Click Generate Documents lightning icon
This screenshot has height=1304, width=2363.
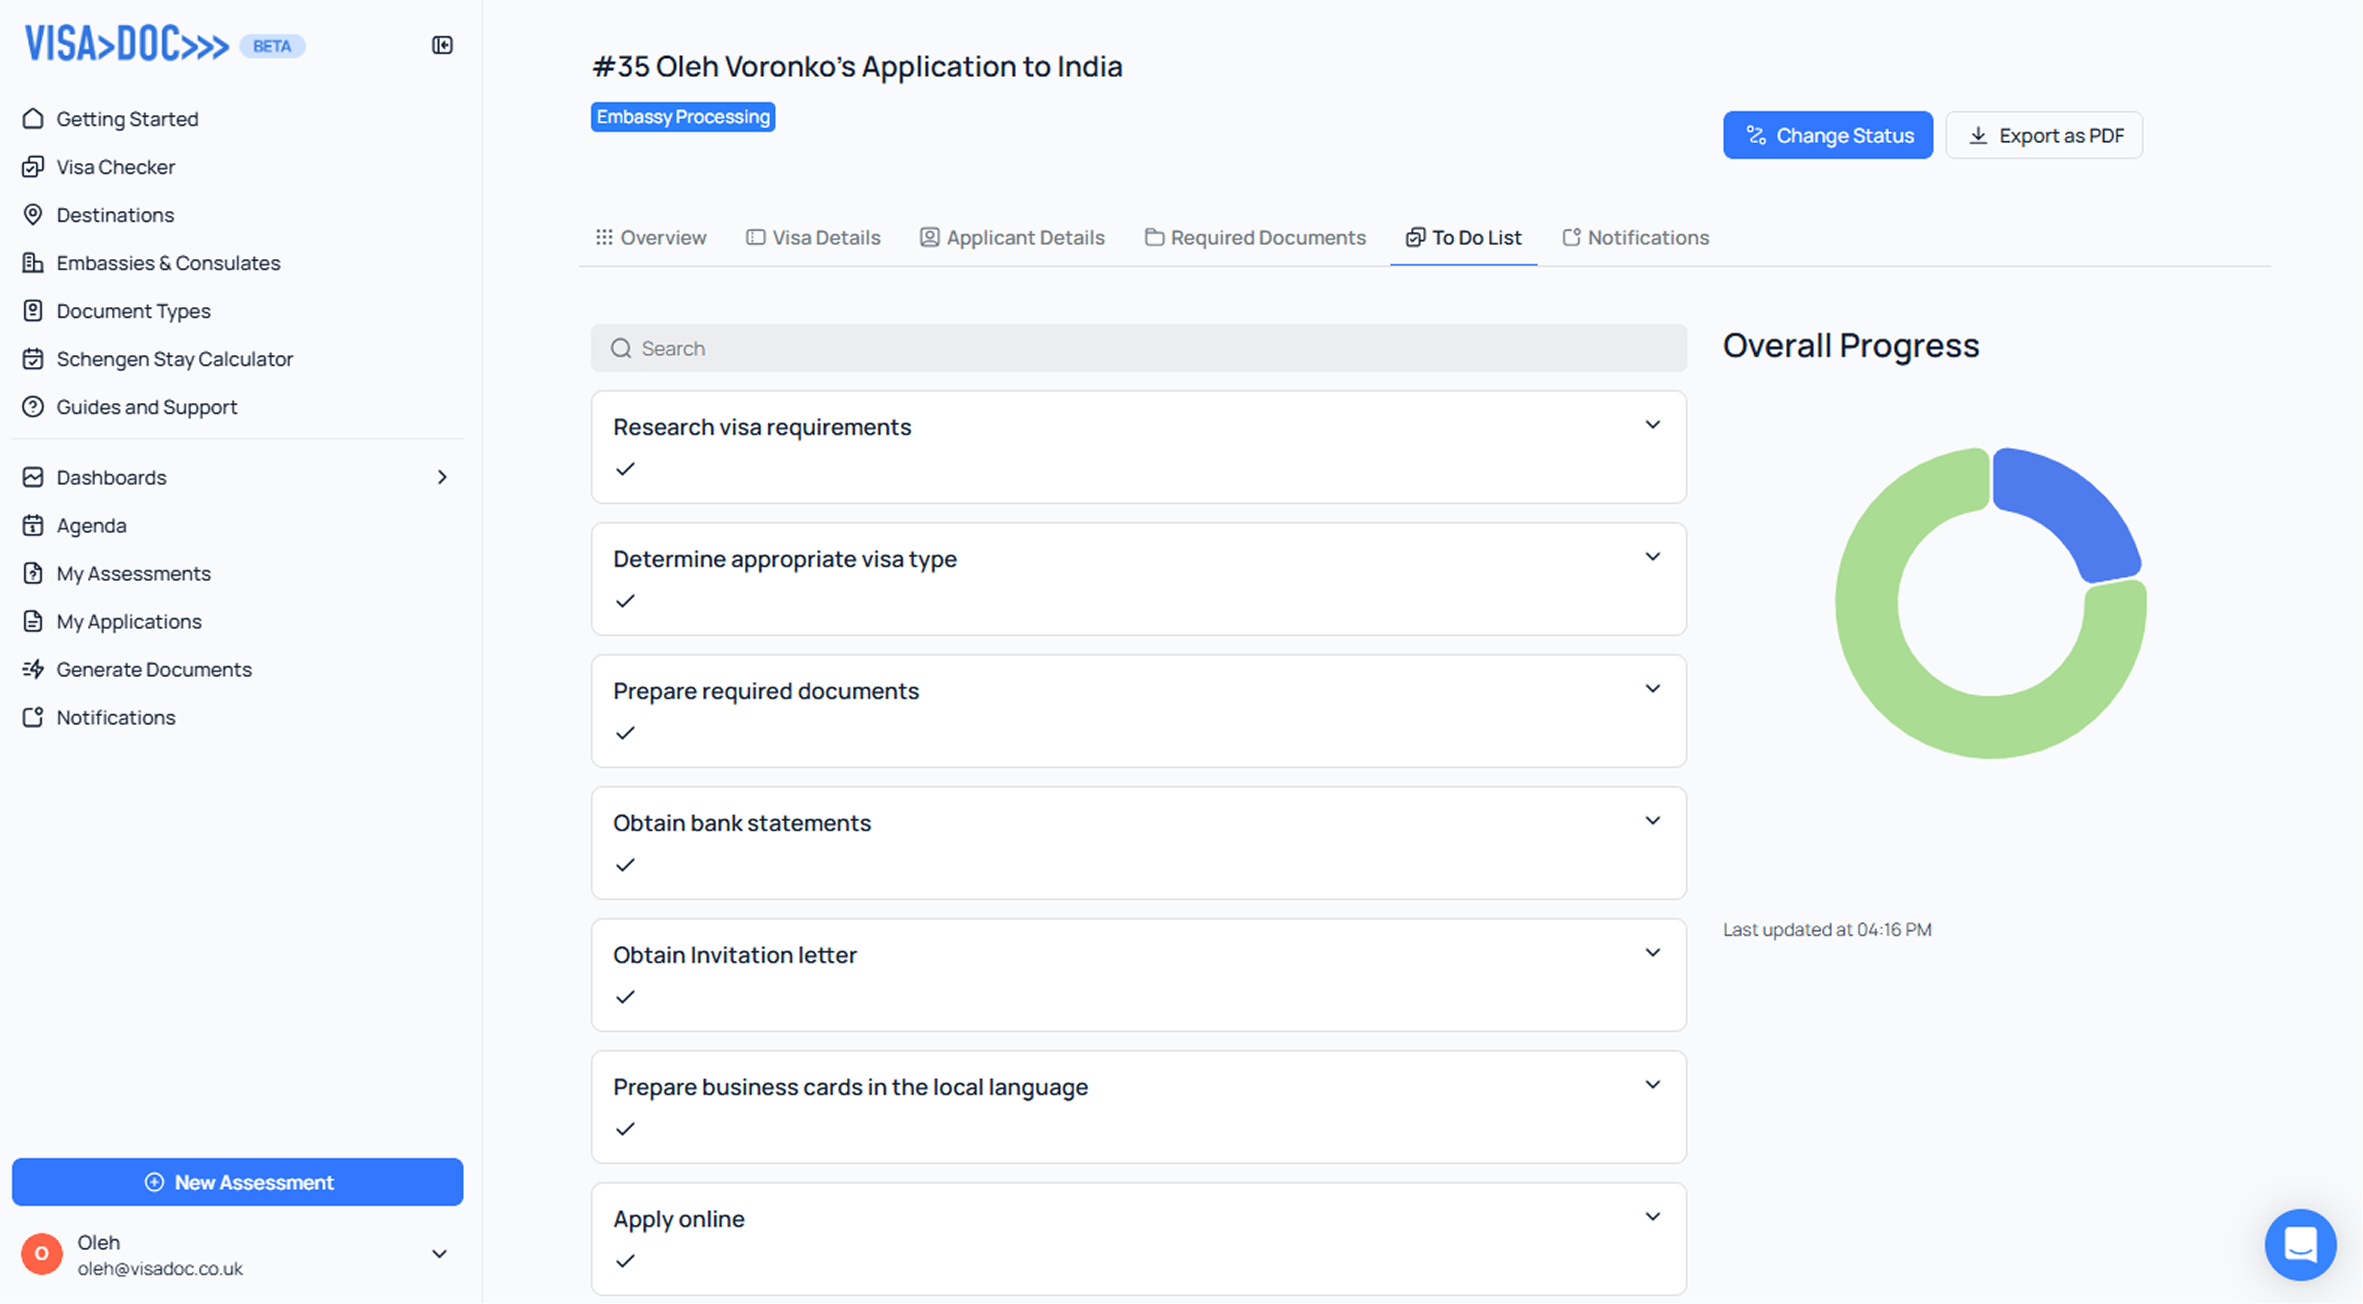click(33, 669)
